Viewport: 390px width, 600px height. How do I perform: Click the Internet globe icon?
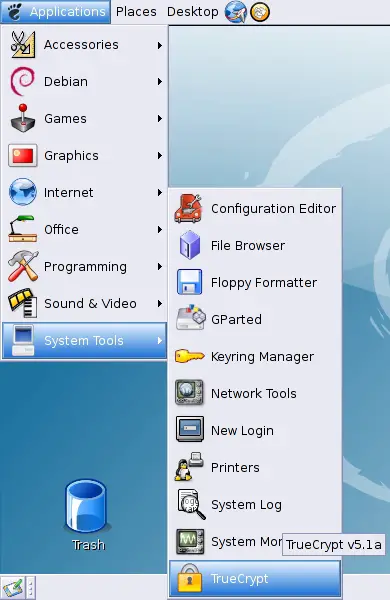click(x=23, y=192)
